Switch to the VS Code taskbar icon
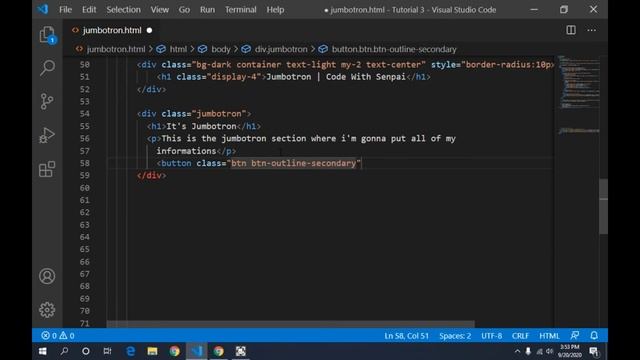The width and height of the screenshot is (640, 360). pos(197,351)
